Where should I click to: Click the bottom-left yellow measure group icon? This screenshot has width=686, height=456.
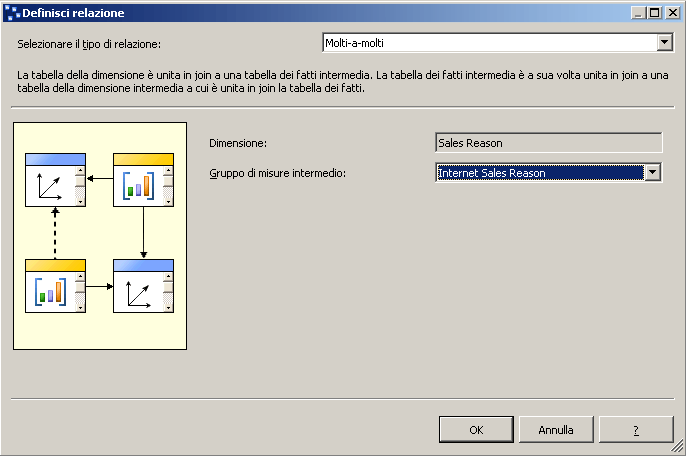coord(56,286)
